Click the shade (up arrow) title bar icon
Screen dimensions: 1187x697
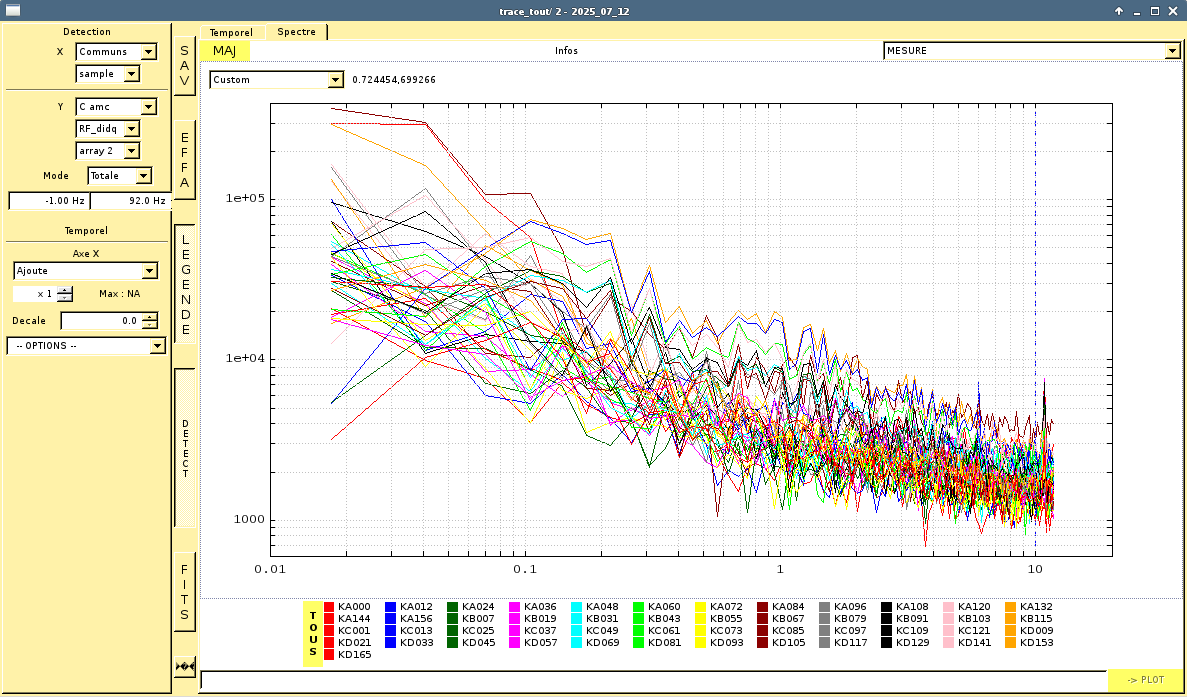tap(1119, 11)
